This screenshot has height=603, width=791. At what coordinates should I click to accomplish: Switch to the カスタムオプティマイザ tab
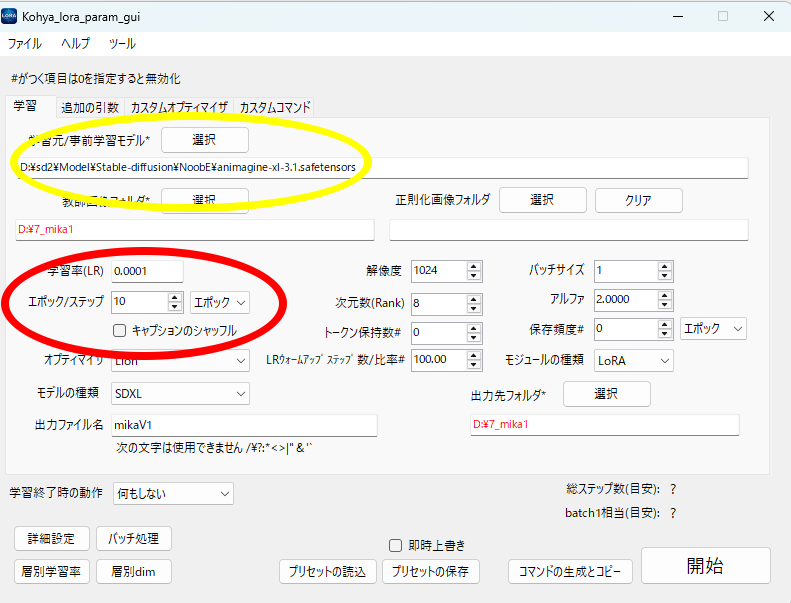click(x=180, y=107)
